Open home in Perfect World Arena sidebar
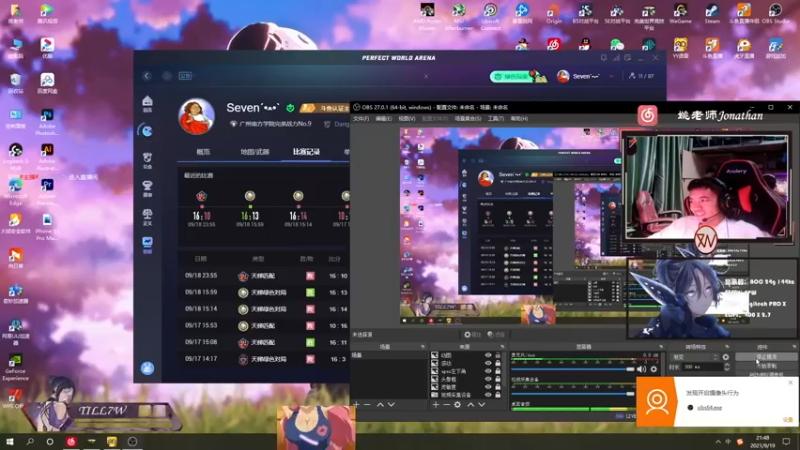 (x=147, y=104)
